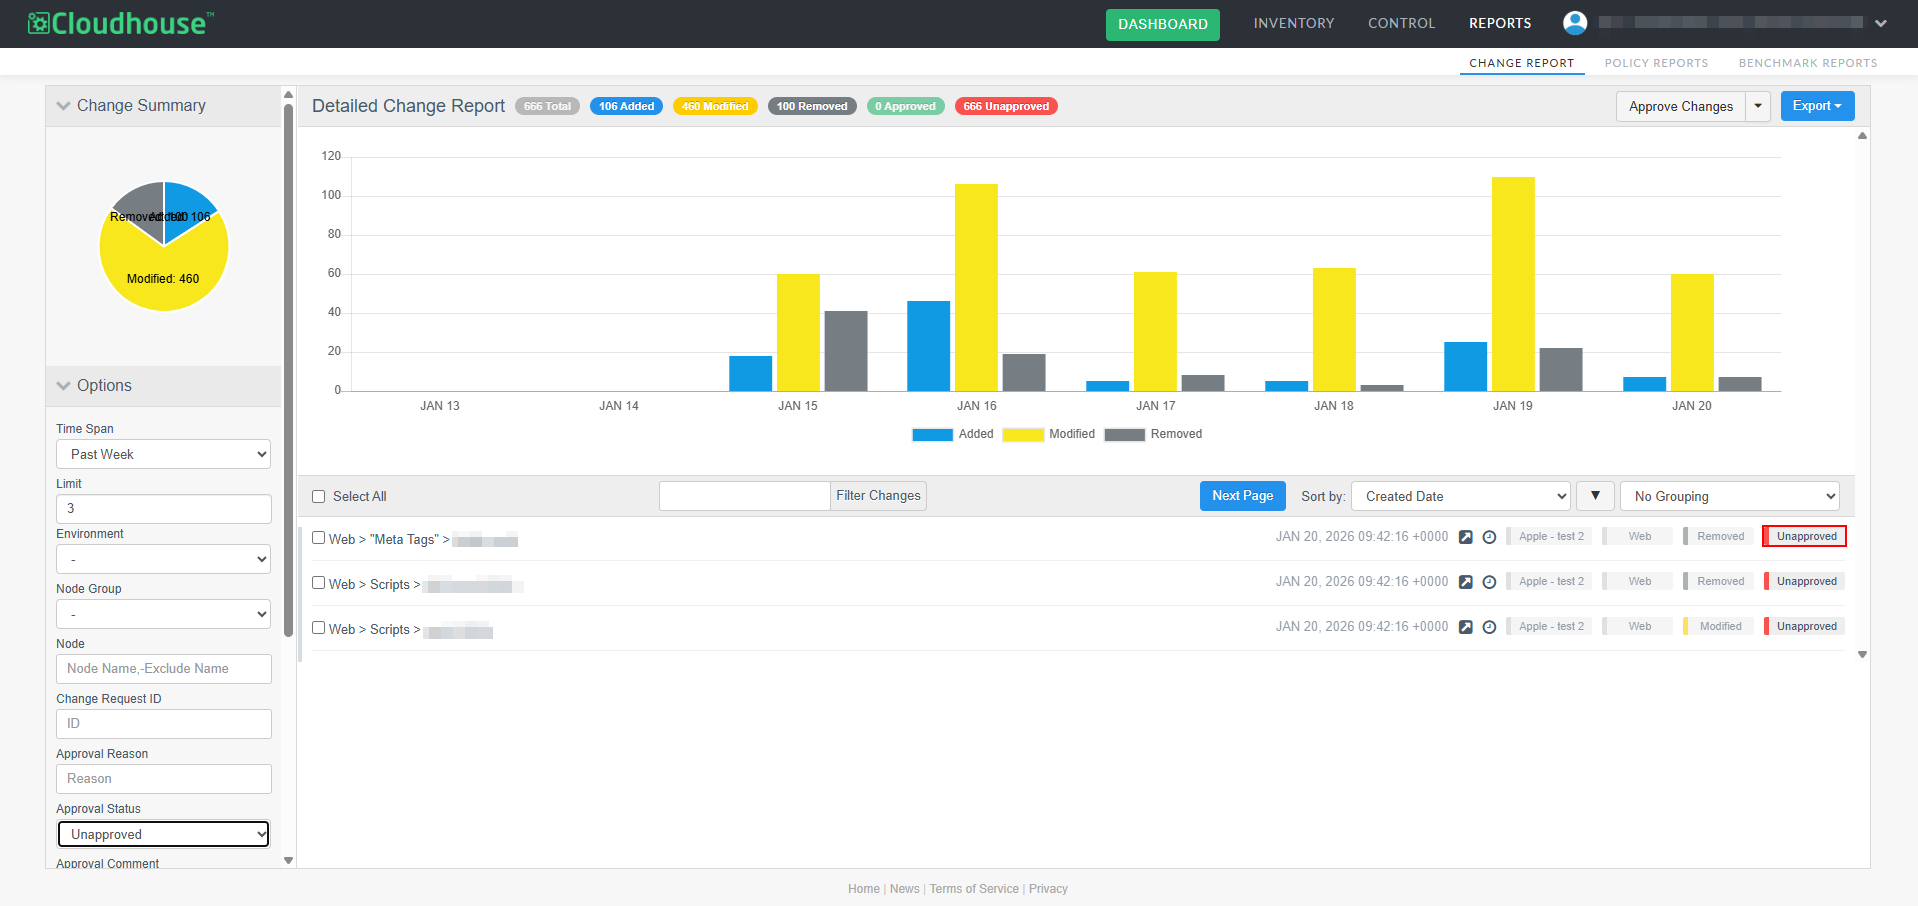1918x906 pixels.
Task: Open the Inventory menu
Action: click(x=1293, y=23)
